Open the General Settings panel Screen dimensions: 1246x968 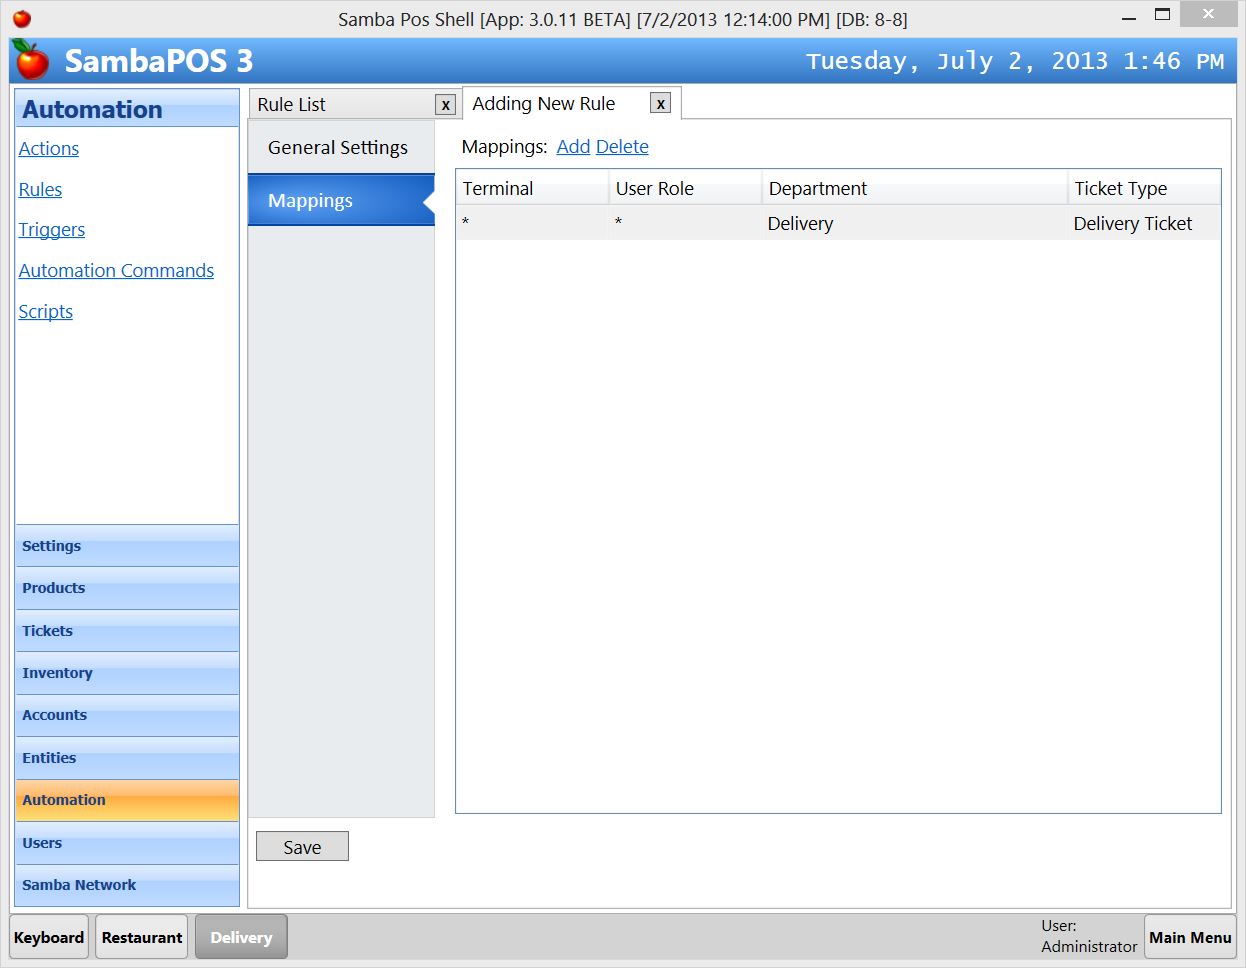[x=337, y=147]
